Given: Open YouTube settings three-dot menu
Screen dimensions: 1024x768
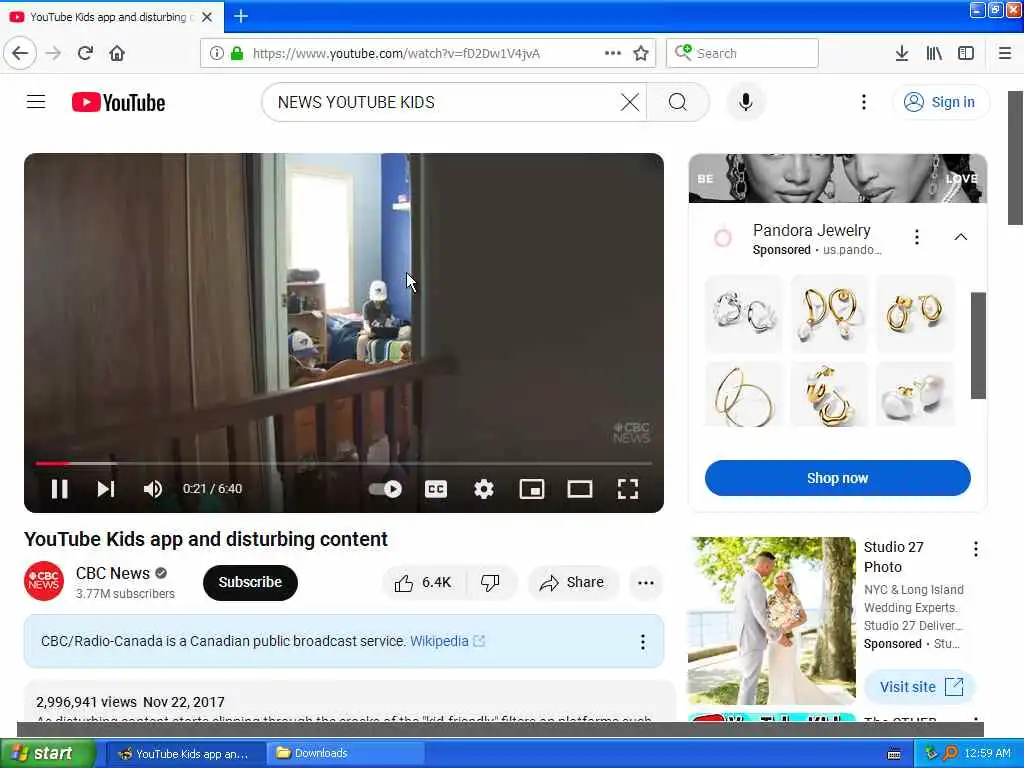Looking at the screenshot, I should click(x=864, y=102).
